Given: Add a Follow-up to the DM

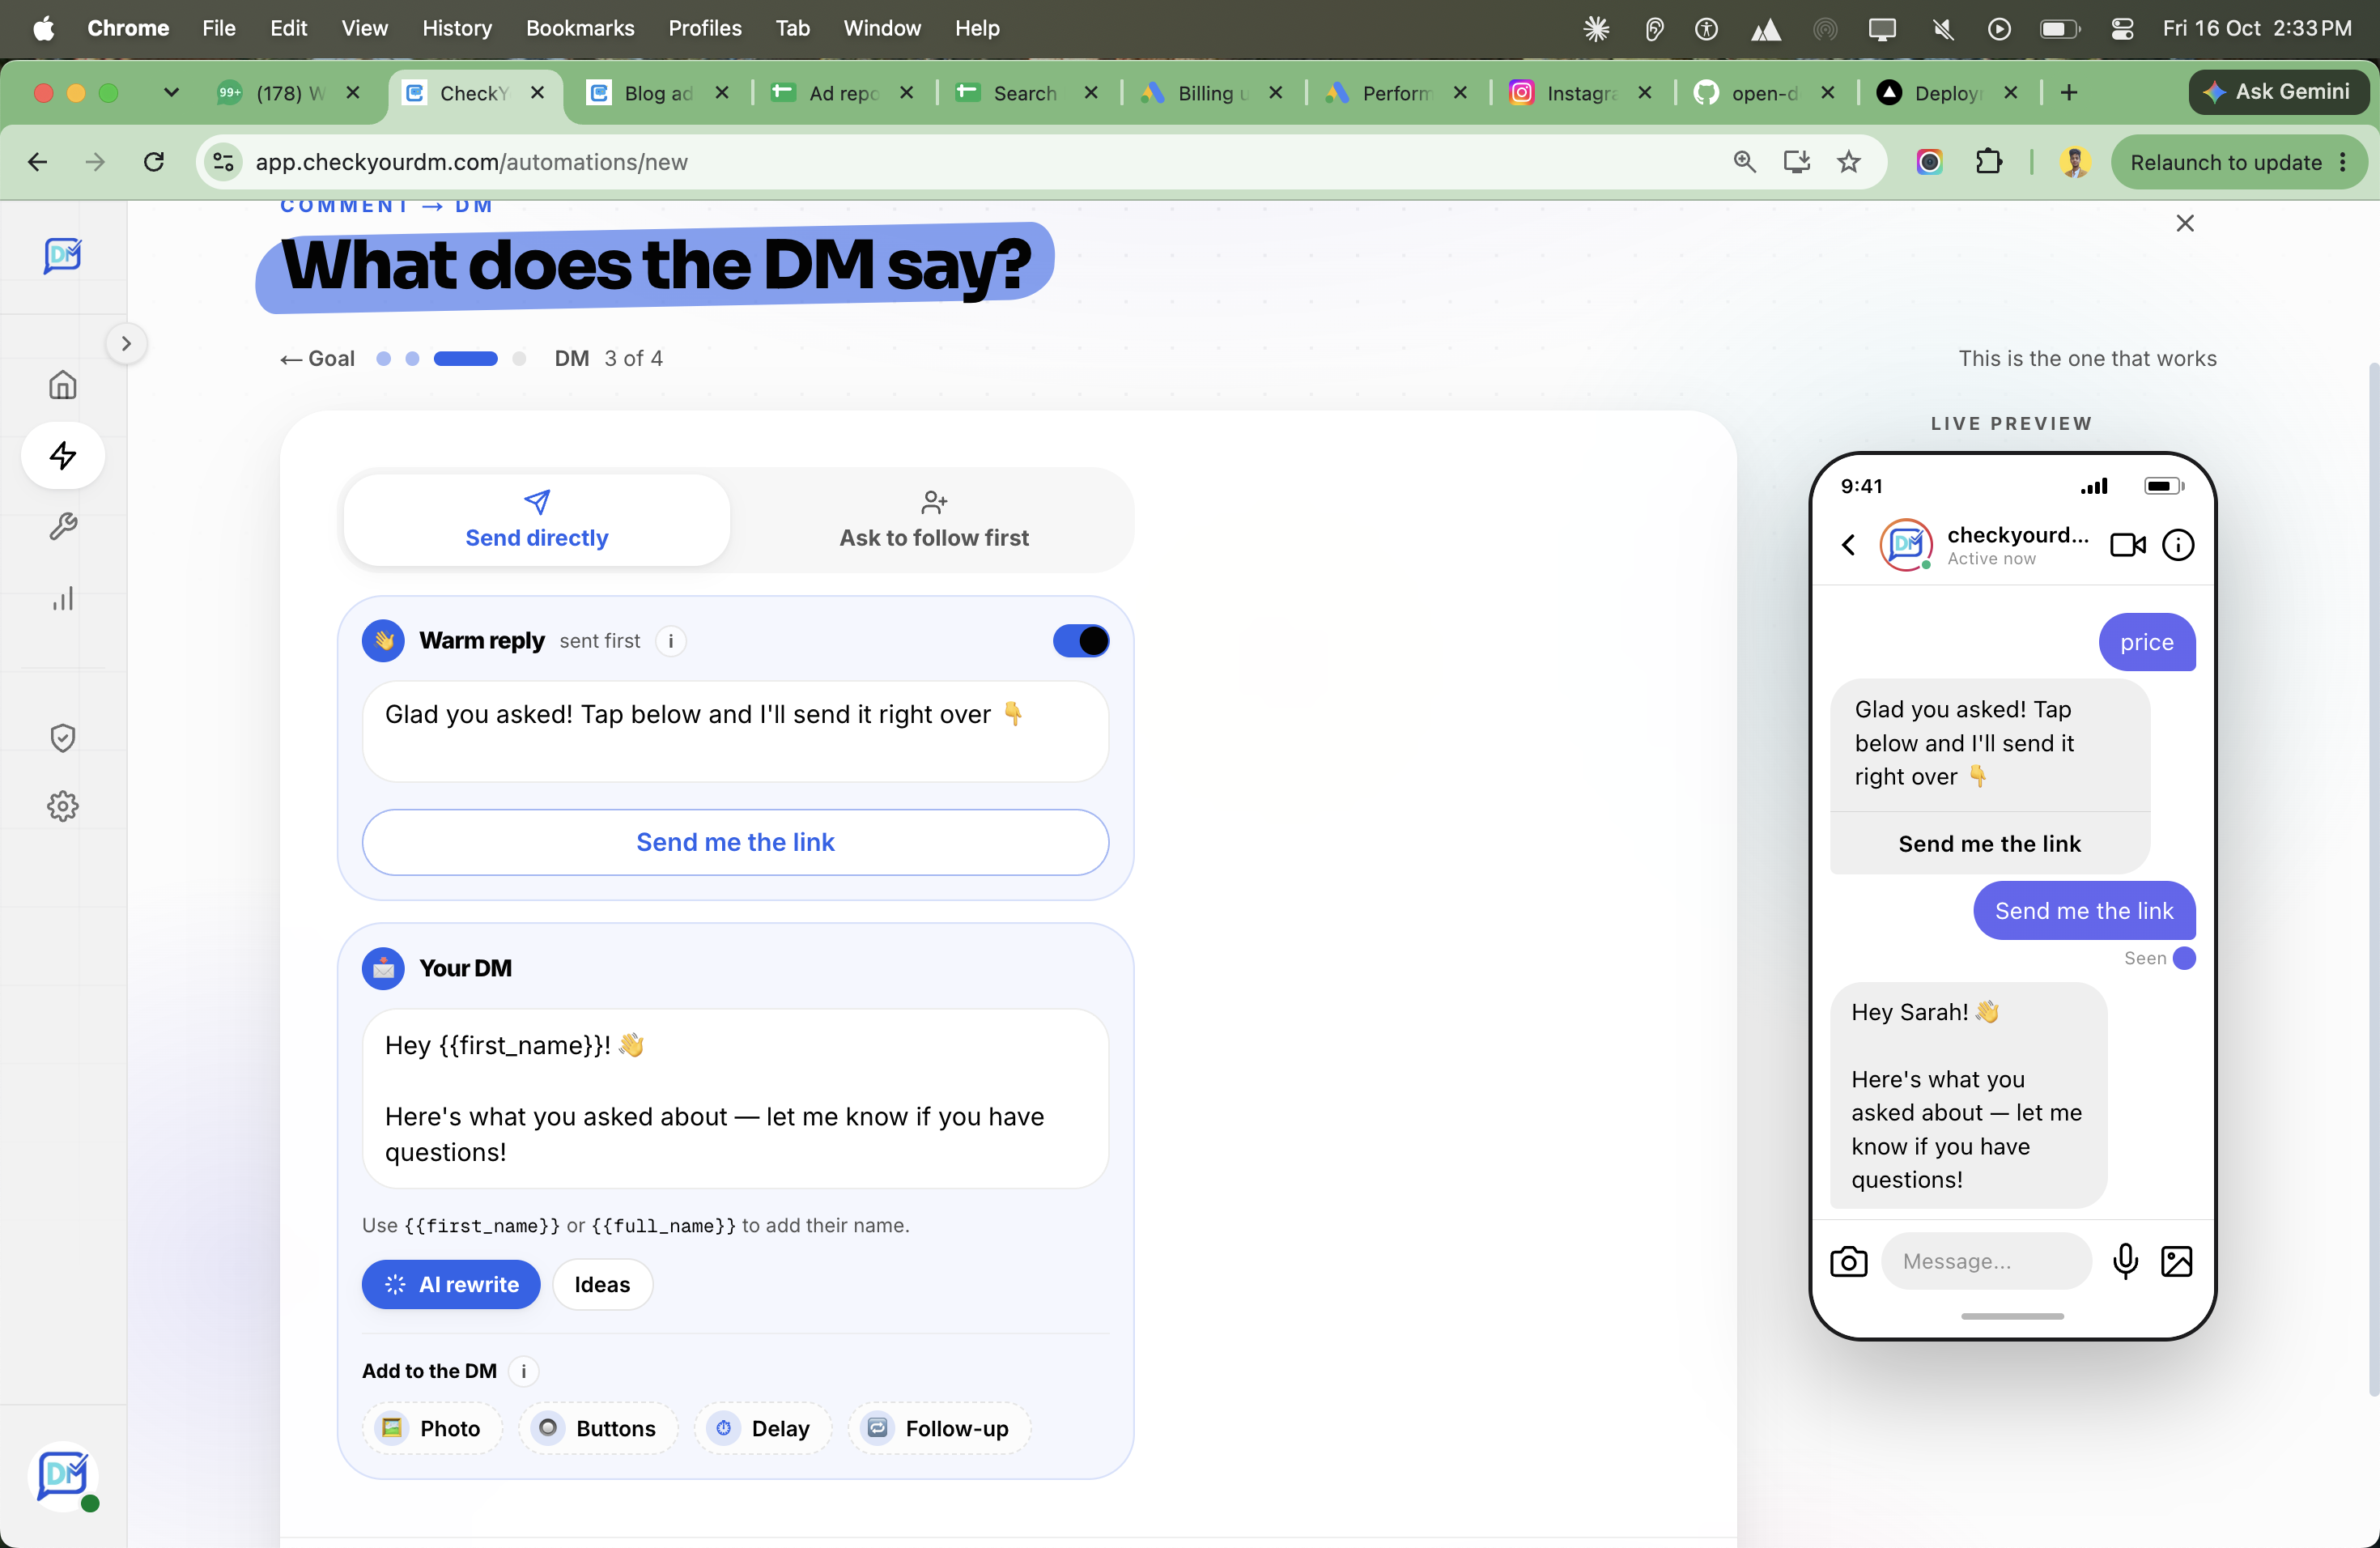Looking at the screenshot, I should pos(938,1428).
